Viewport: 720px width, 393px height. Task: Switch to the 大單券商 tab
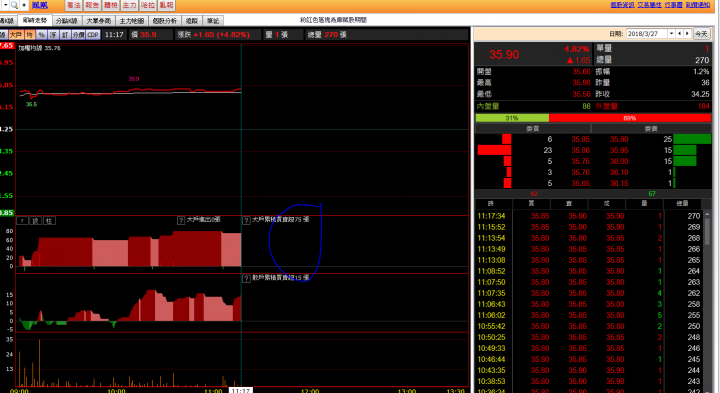(99, 21)
